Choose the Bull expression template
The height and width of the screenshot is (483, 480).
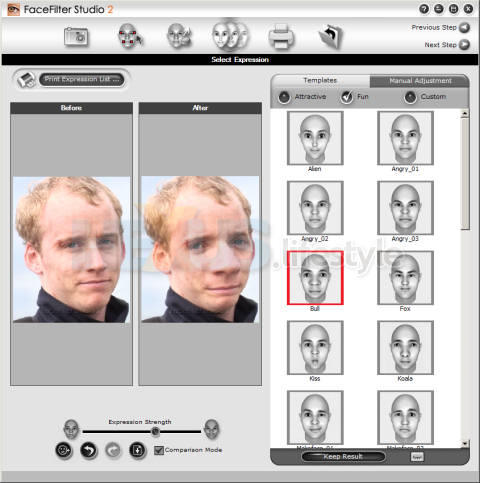315,278
